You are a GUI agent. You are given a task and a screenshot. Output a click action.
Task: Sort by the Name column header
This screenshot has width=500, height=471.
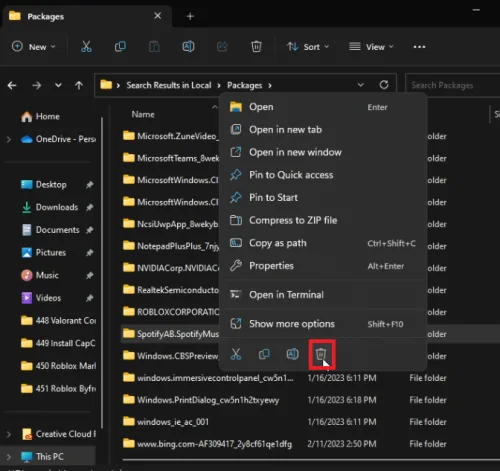click(x=143, y=114)
